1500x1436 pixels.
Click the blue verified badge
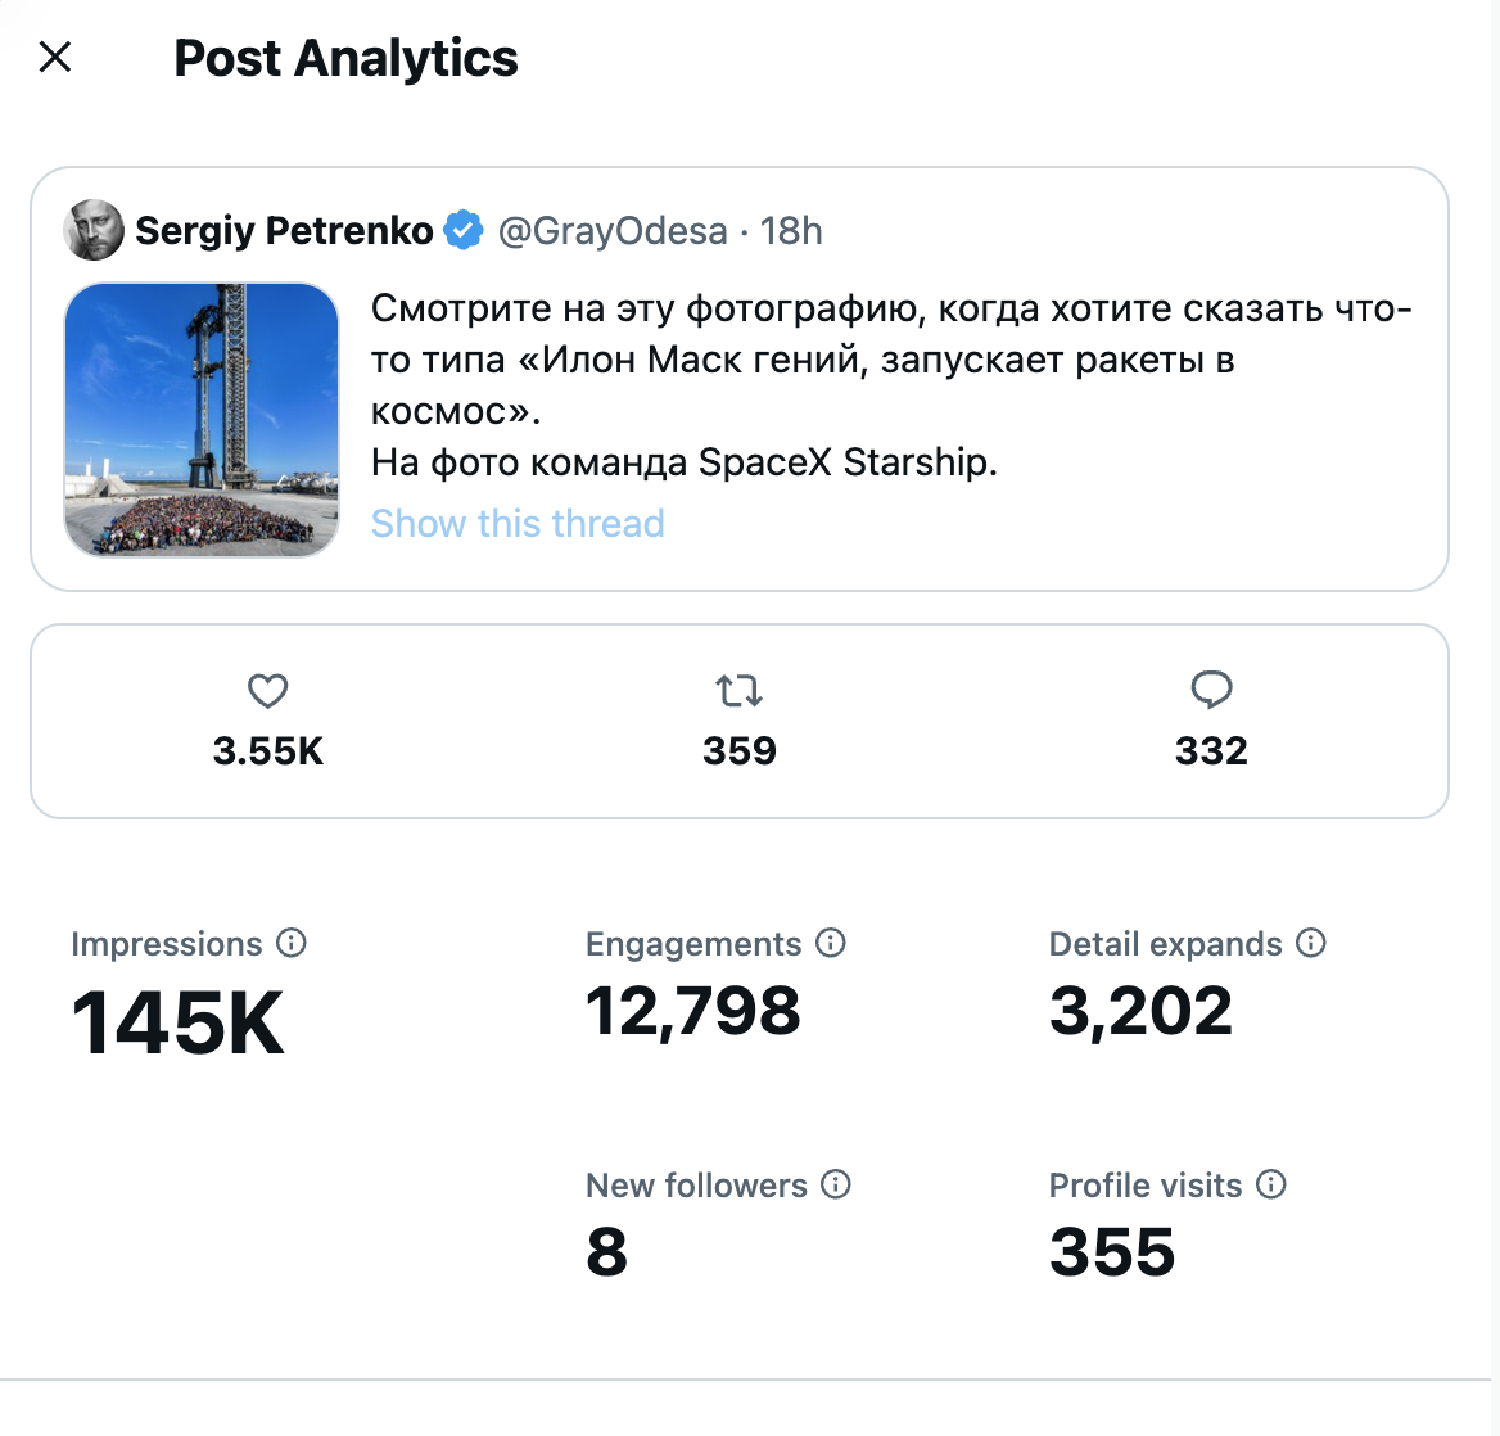click(x=463, y=231)
